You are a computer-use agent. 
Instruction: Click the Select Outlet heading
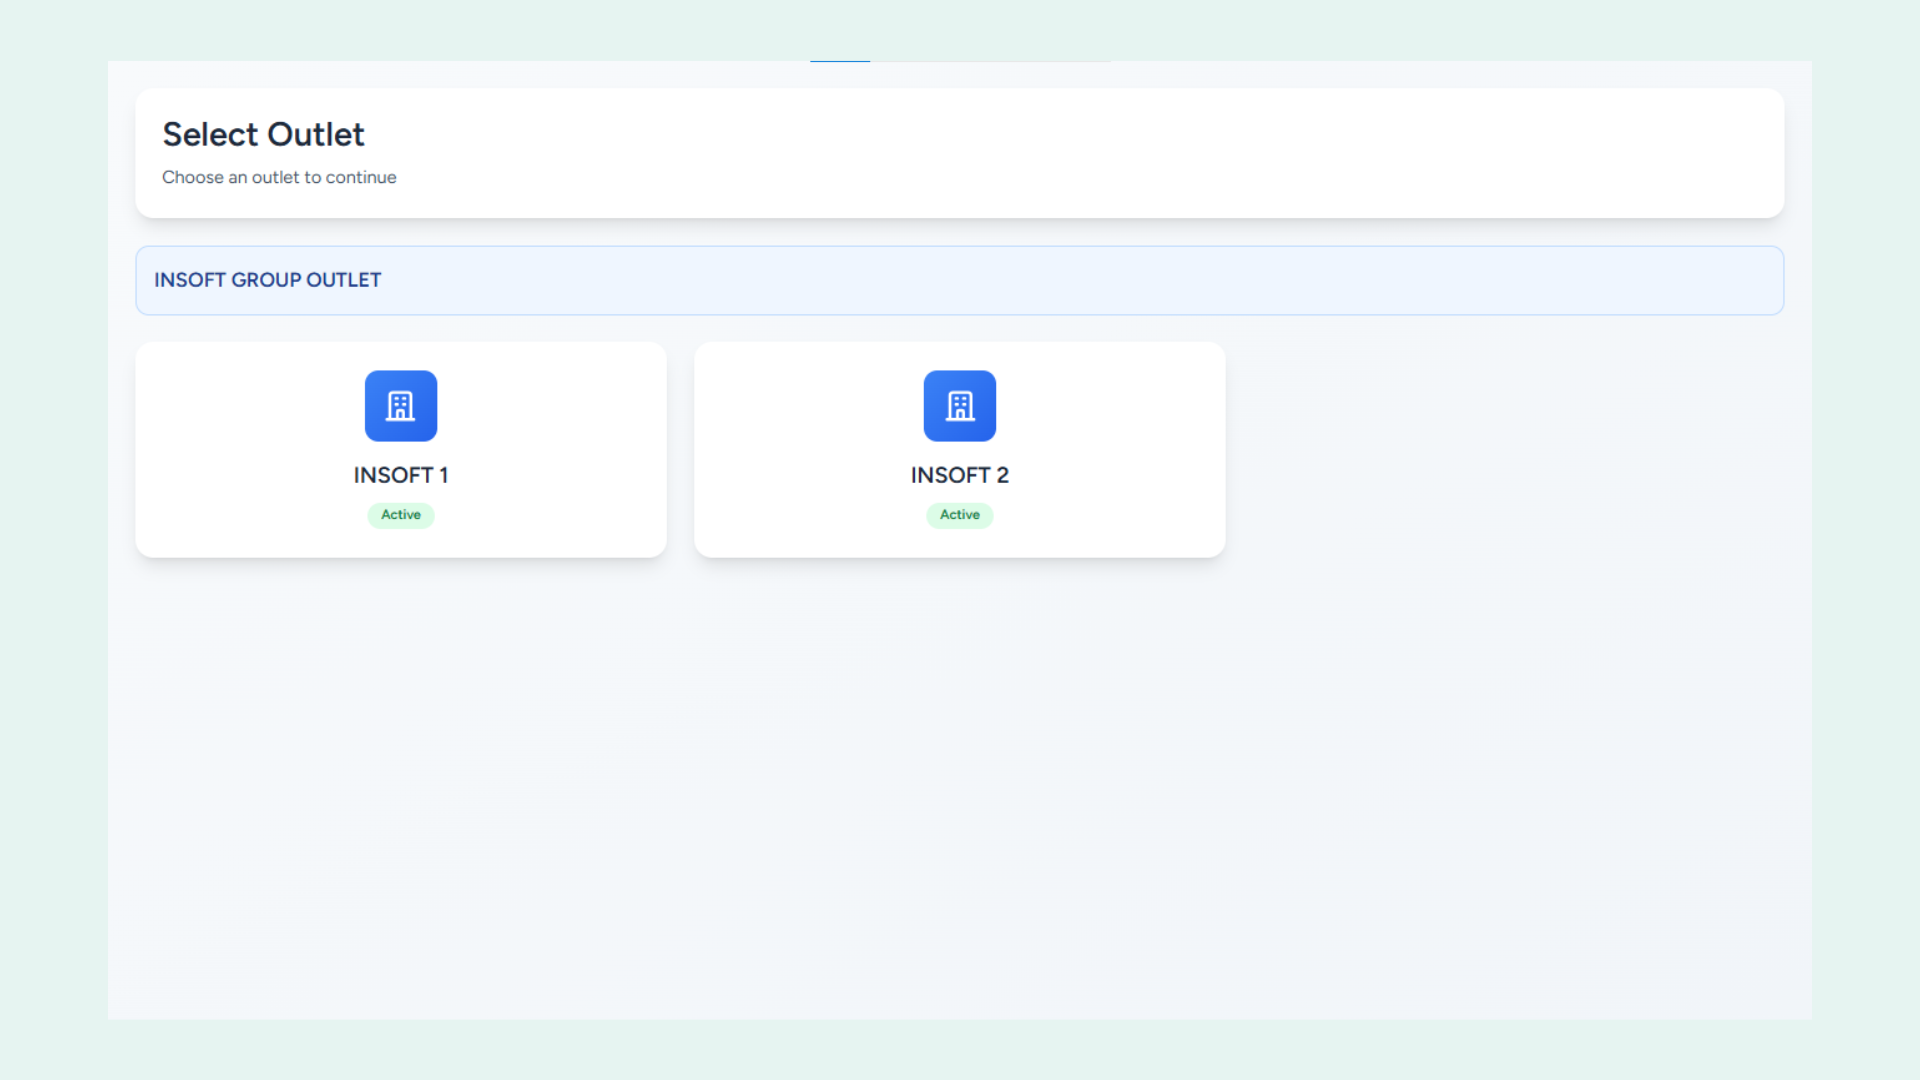coord(263,134)
